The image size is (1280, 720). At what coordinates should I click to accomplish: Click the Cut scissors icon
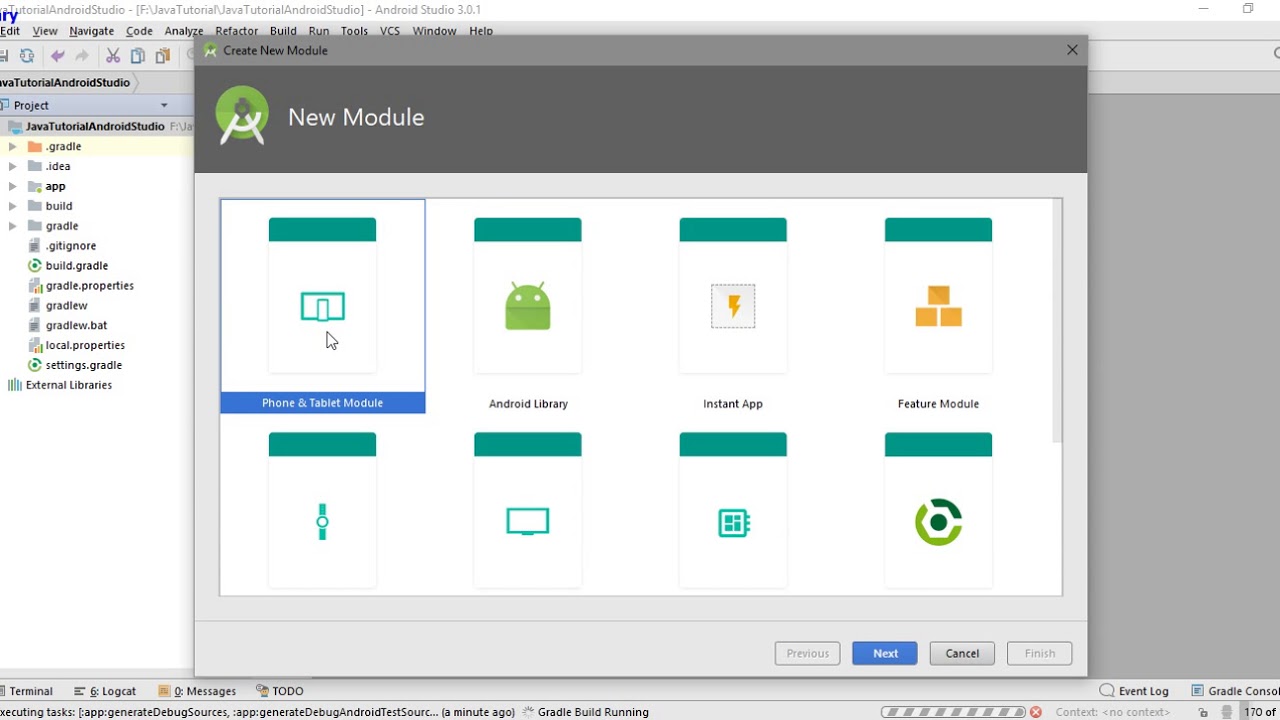[113, 56]
